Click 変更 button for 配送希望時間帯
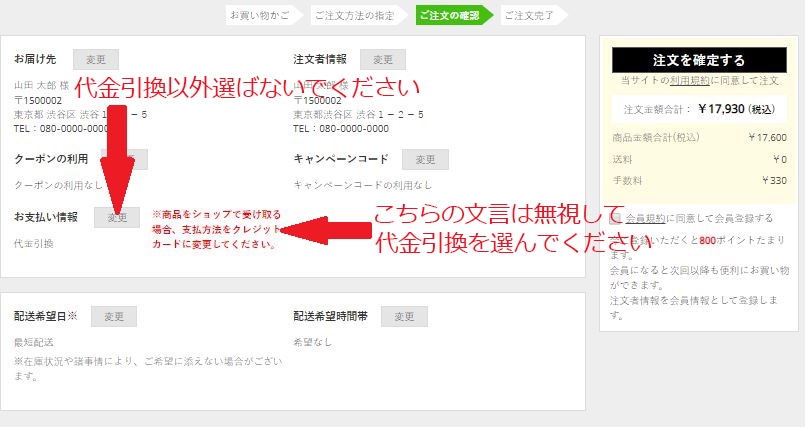 (x=404, y=317)
